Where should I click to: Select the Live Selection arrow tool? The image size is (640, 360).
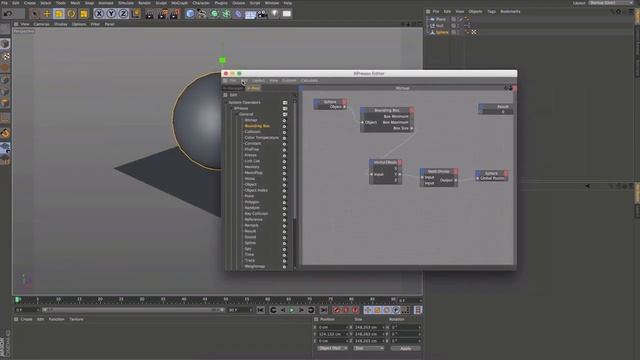[x=35, y=14]
